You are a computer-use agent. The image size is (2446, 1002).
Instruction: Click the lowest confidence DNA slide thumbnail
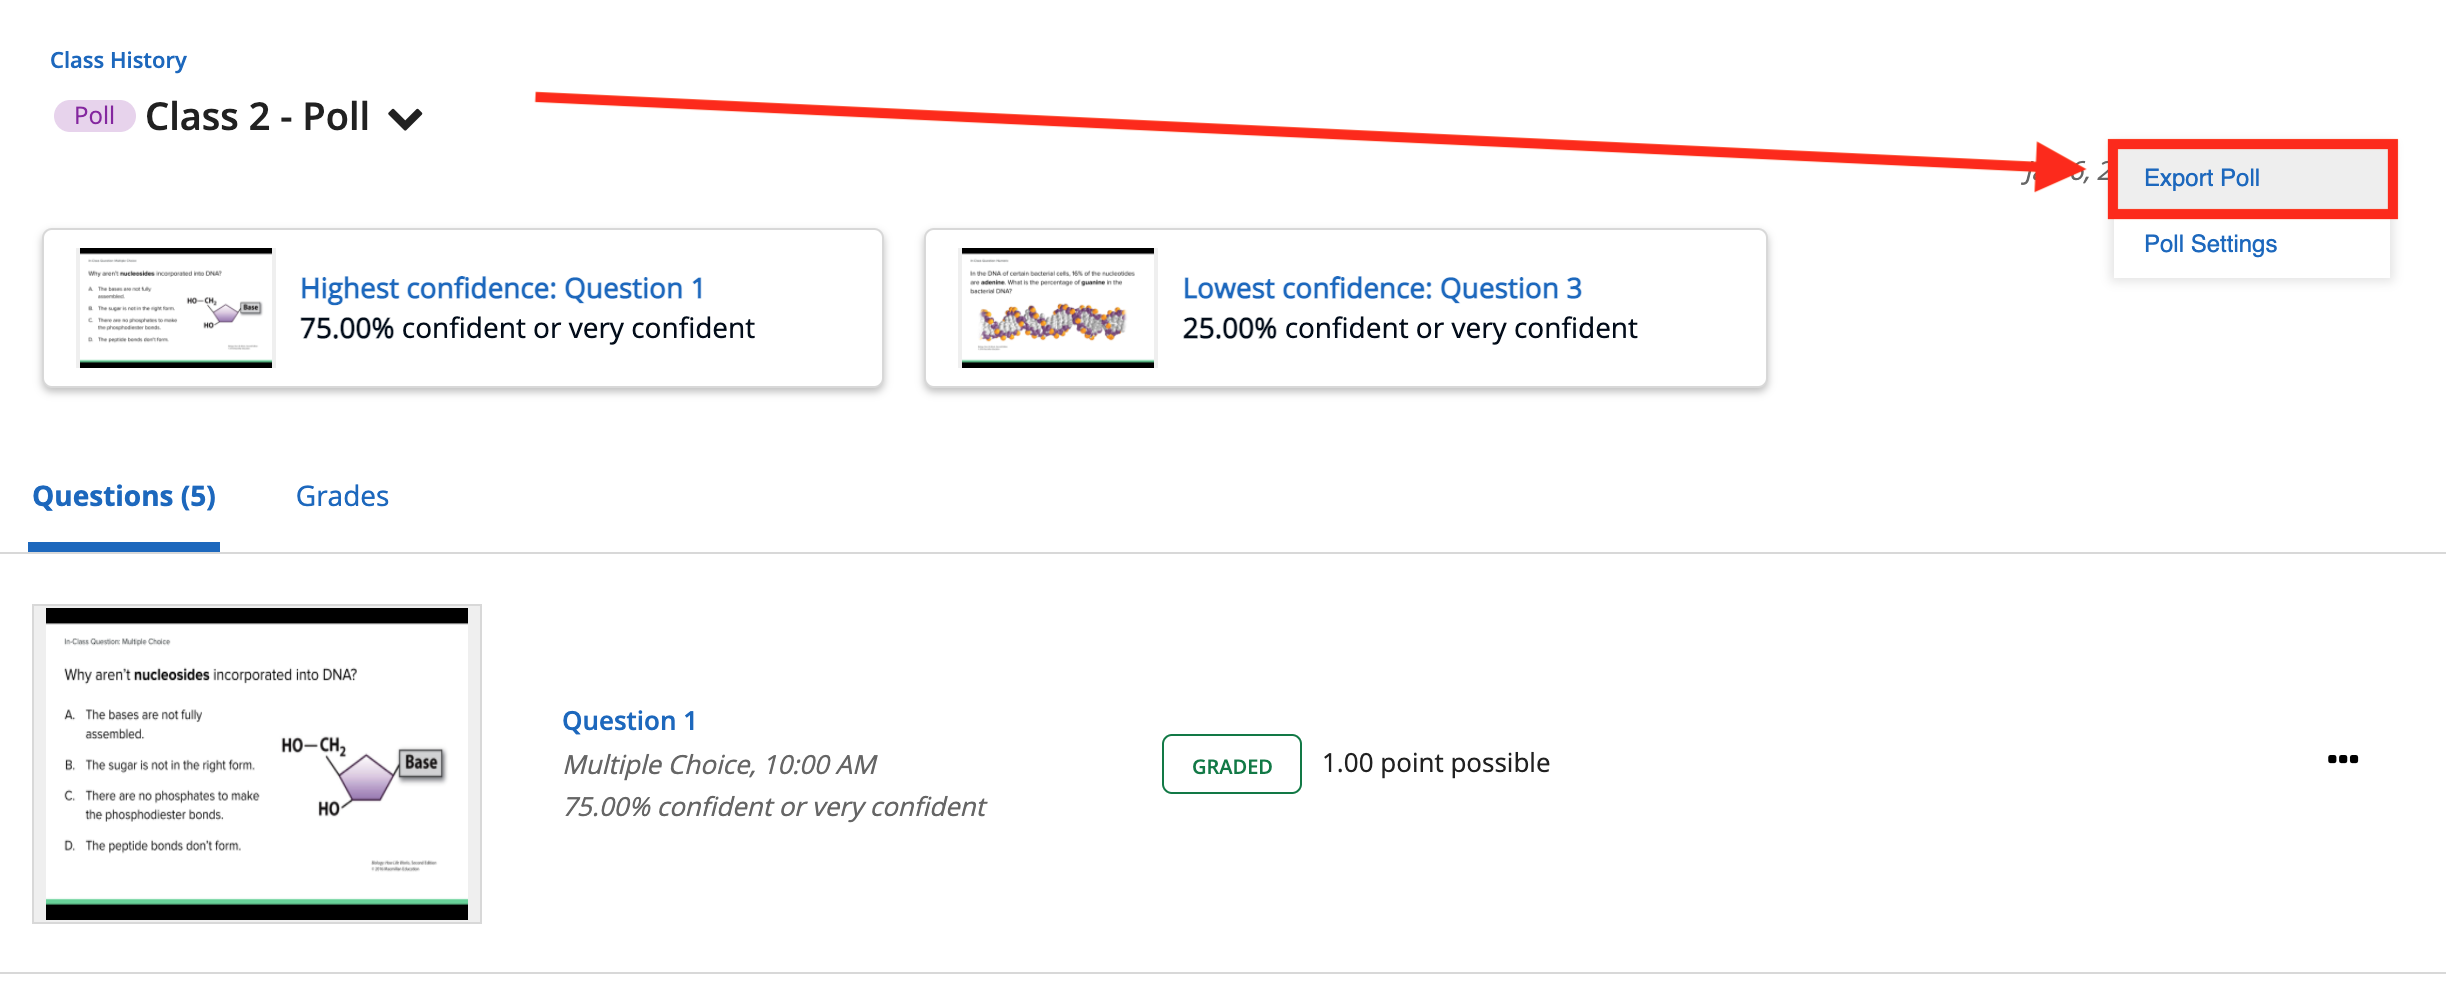[1057, 308]
